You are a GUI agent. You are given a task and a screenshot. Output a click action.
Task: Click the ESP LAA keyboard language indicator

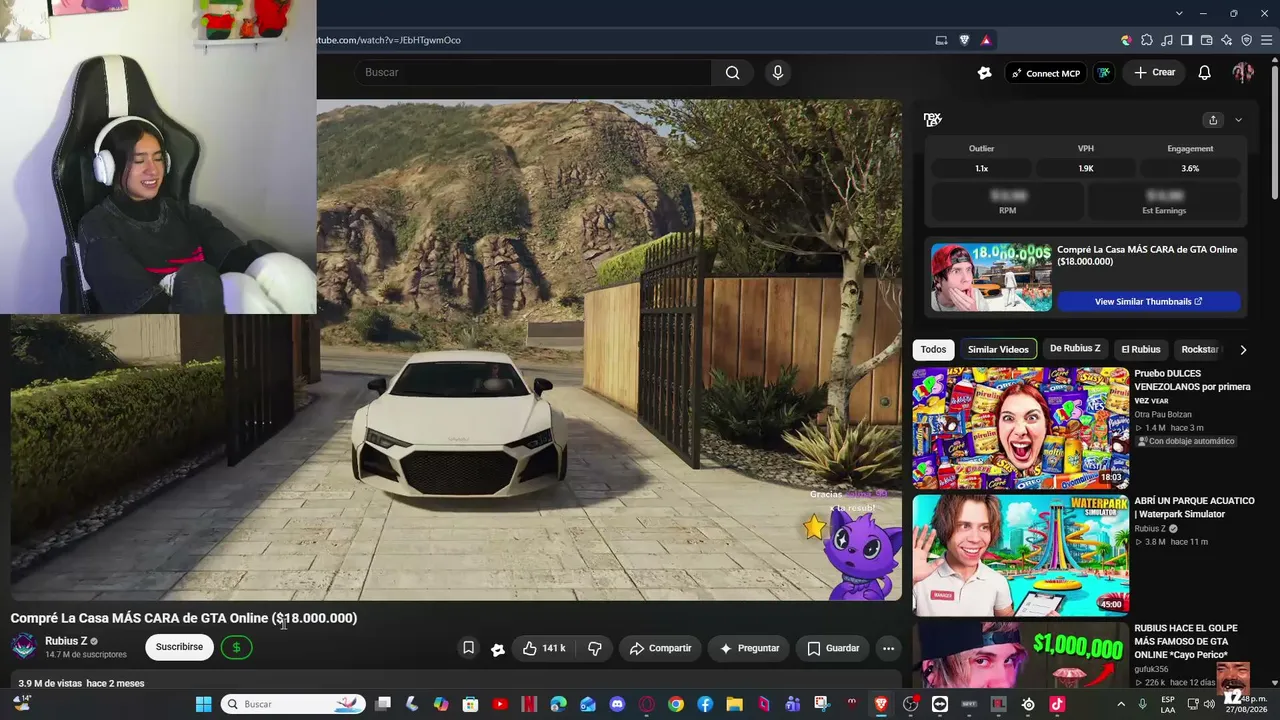point(1168,704)
